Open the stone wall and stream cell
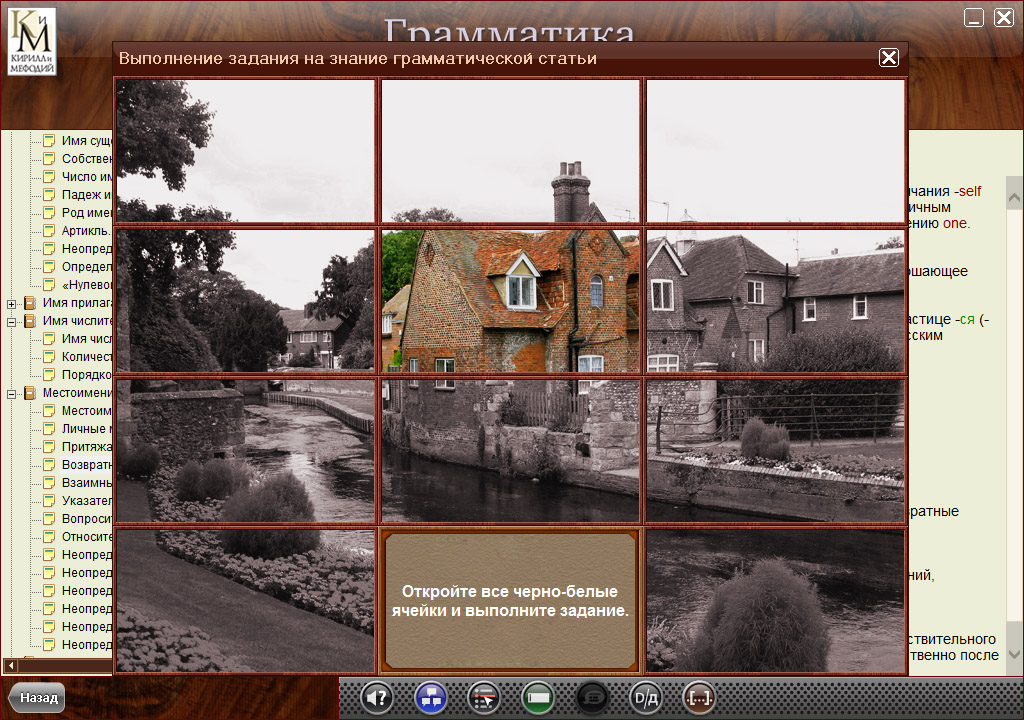The image size is (1024, 720). tap(246, 451)
